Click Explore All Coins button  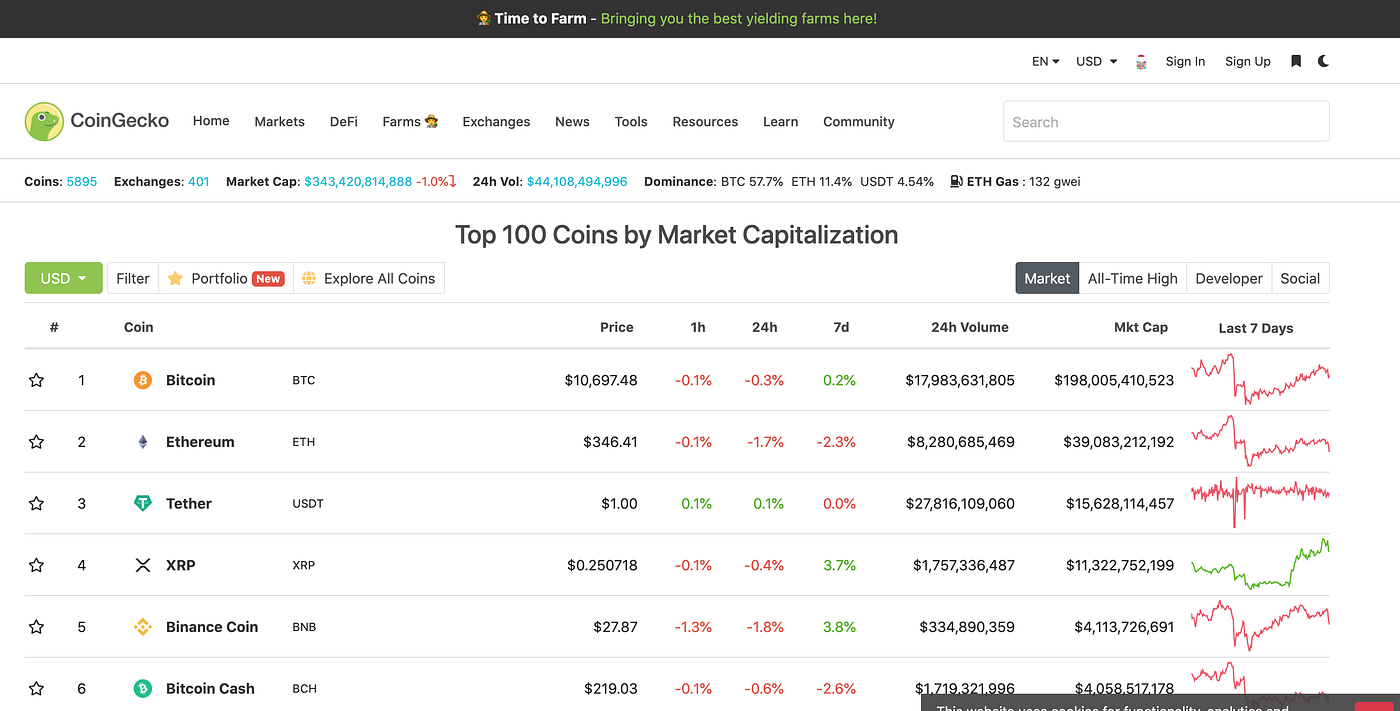point(369,278)
